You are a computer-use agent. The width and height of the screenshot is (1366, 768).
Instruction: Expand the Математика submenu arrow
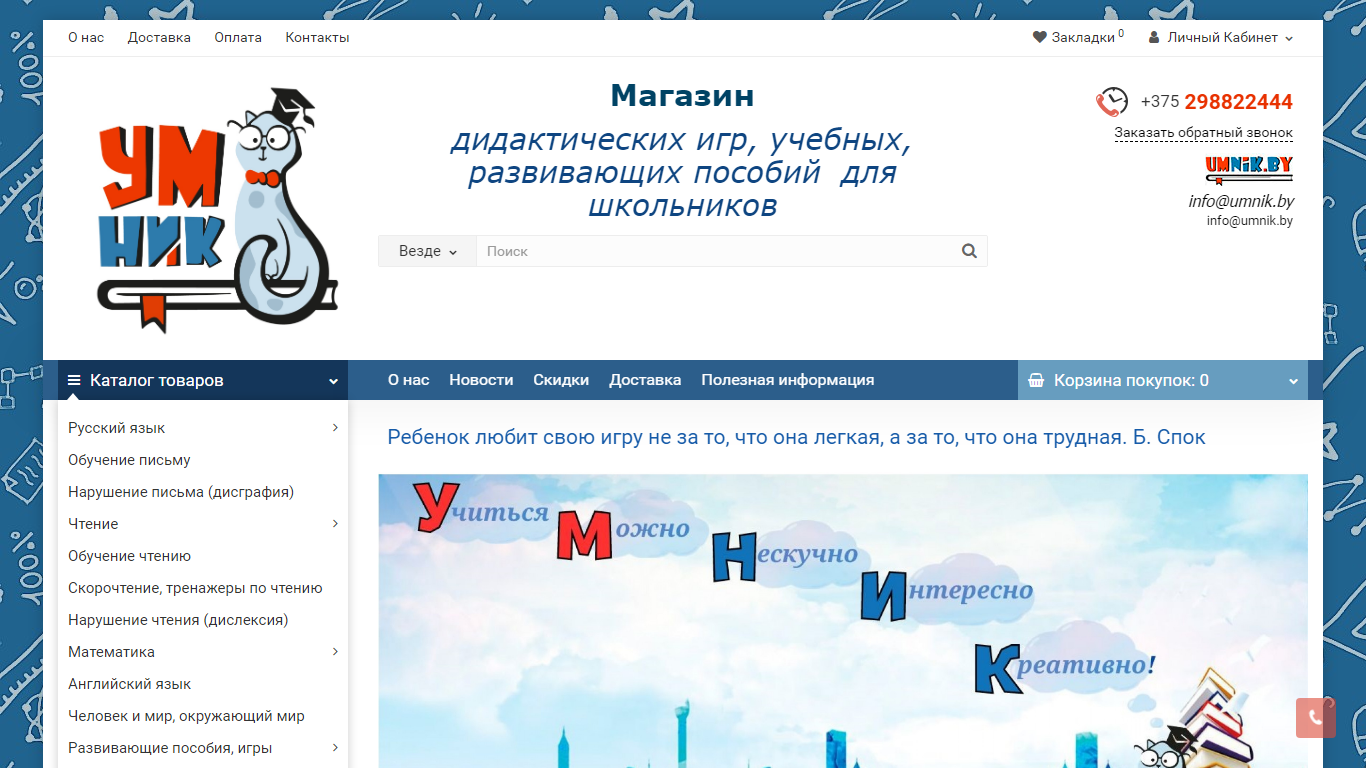click(335, 652)
